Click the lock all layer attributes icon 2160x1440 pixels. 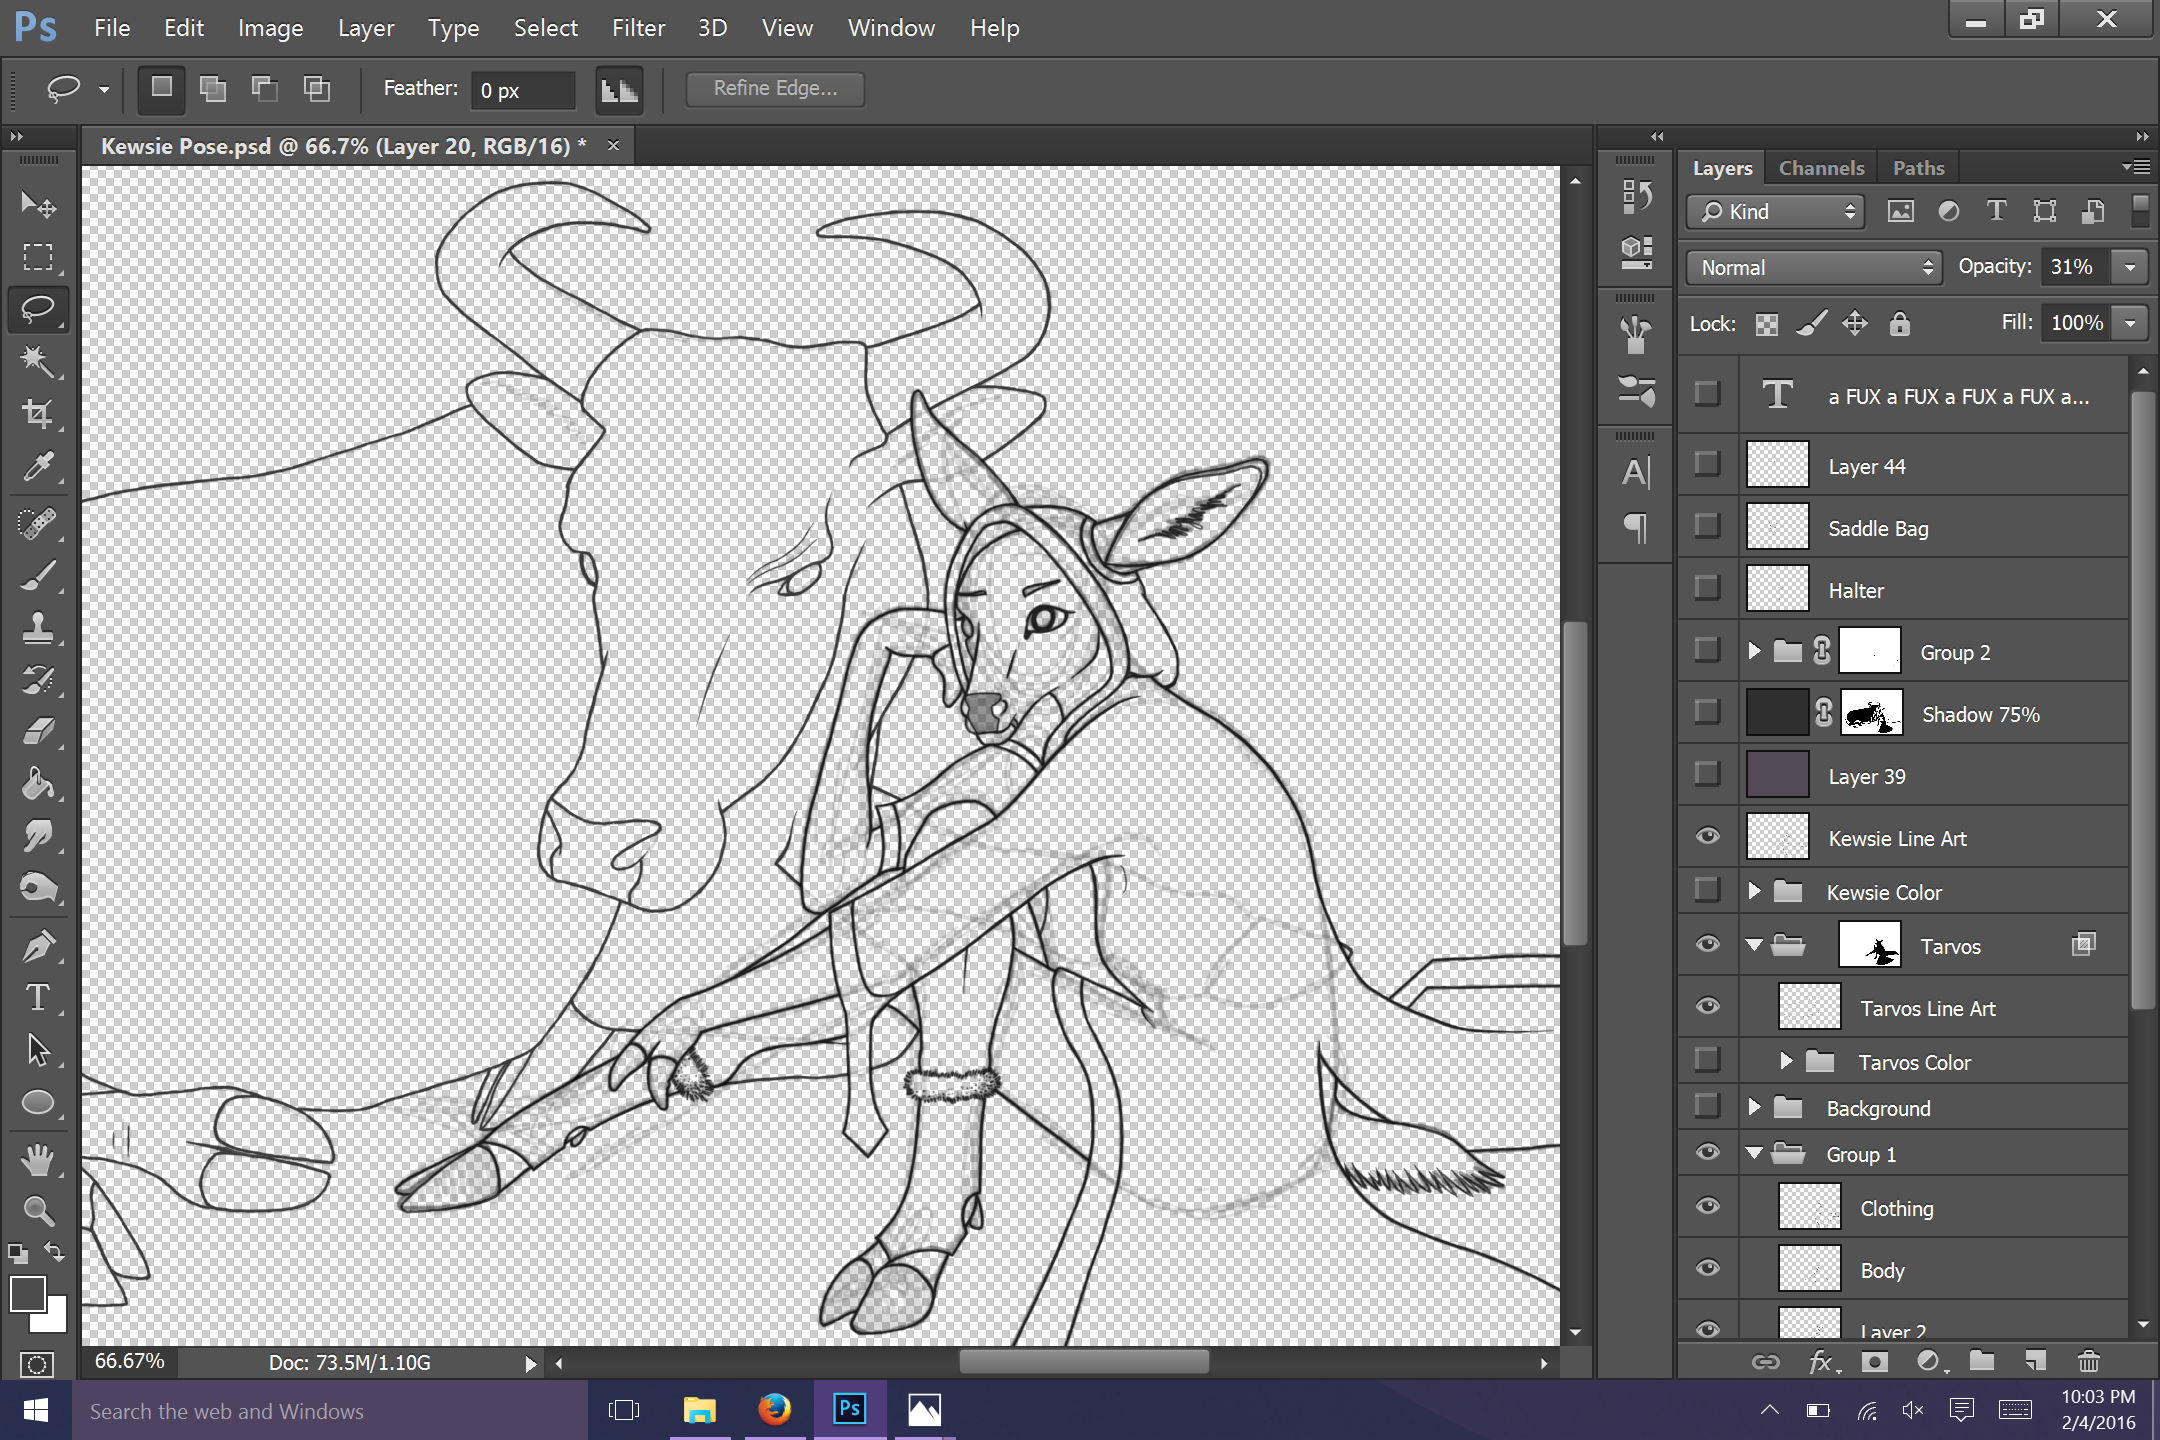(x=1899, y=323)
